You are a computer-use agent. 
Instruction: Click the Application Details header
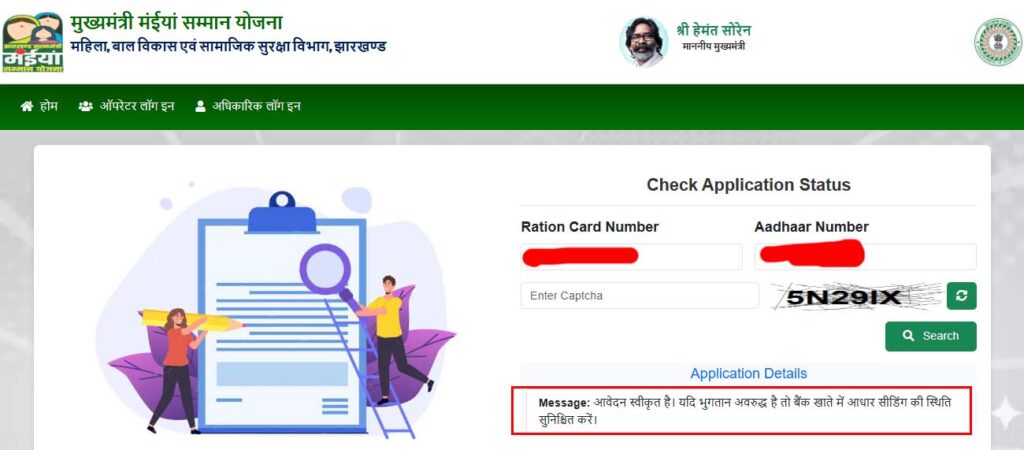pyautogui.click(x=748, y=374)
